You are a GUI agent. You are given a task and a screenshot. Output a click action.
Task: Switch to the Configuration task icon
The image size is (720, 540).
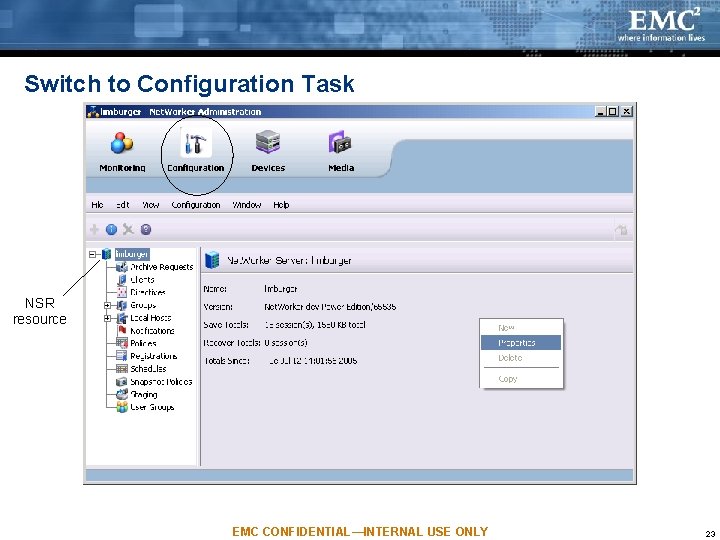(196, 143)
